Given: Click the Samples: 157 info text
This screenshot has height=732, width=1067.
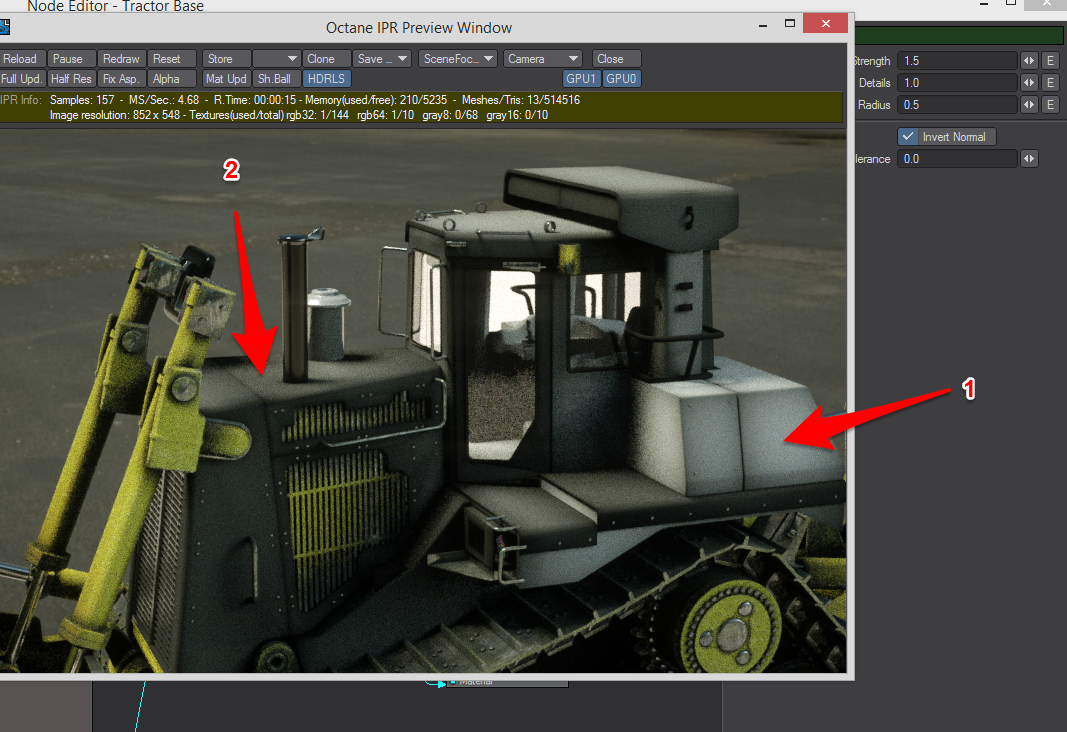Looking at the screenshot, I should [82, 100].
